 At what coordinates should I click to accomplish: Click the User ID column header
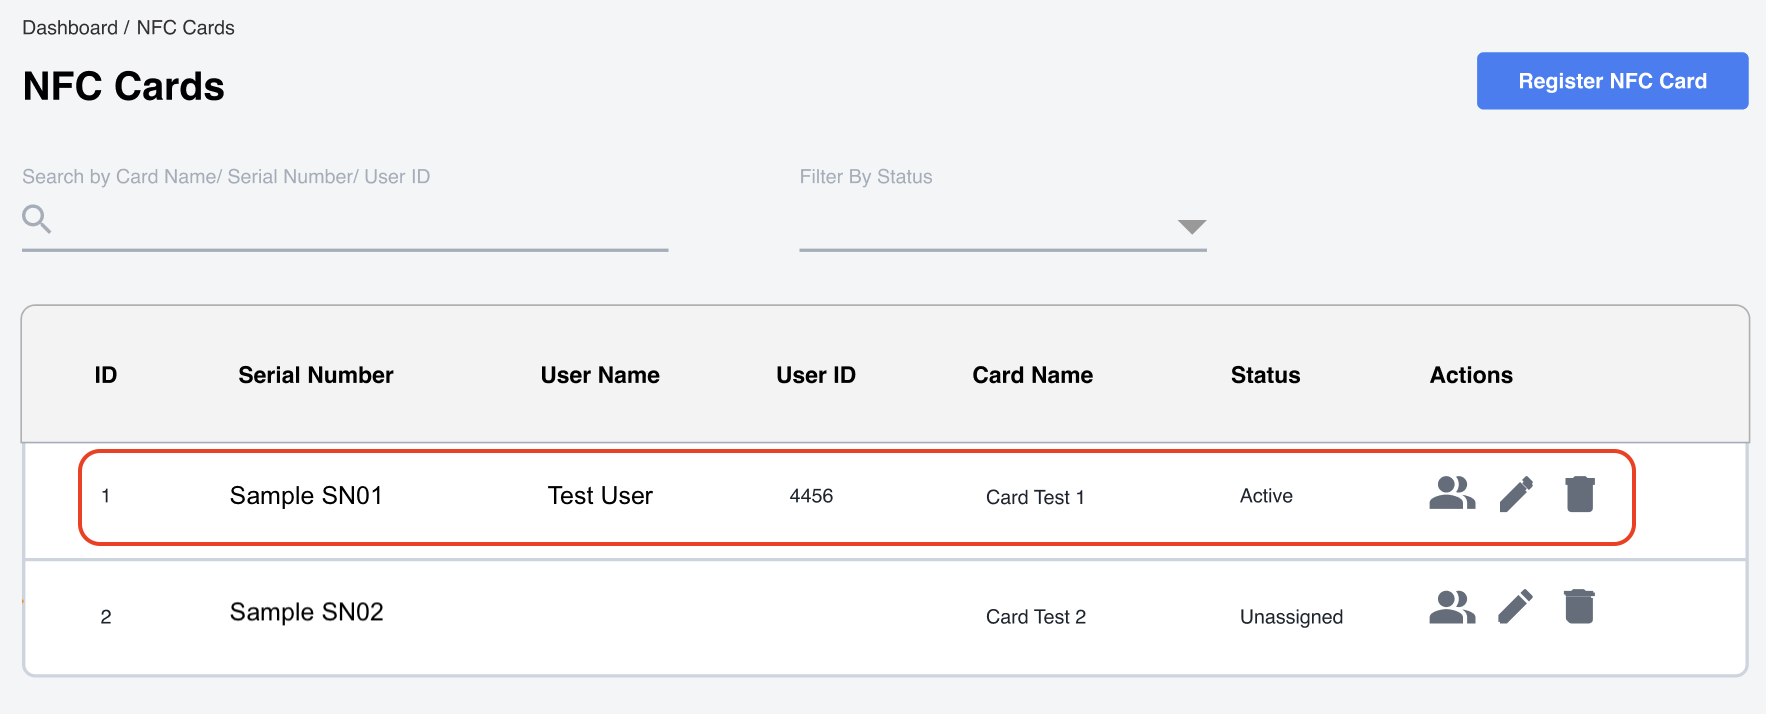click(x=816, y=375)
